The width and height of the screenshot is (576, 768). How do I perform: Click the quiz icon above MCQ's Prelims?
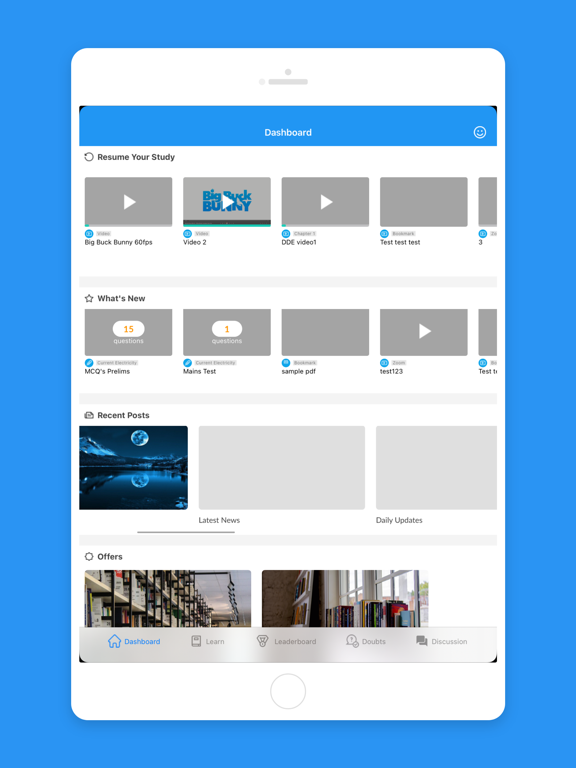coord(89,363)
